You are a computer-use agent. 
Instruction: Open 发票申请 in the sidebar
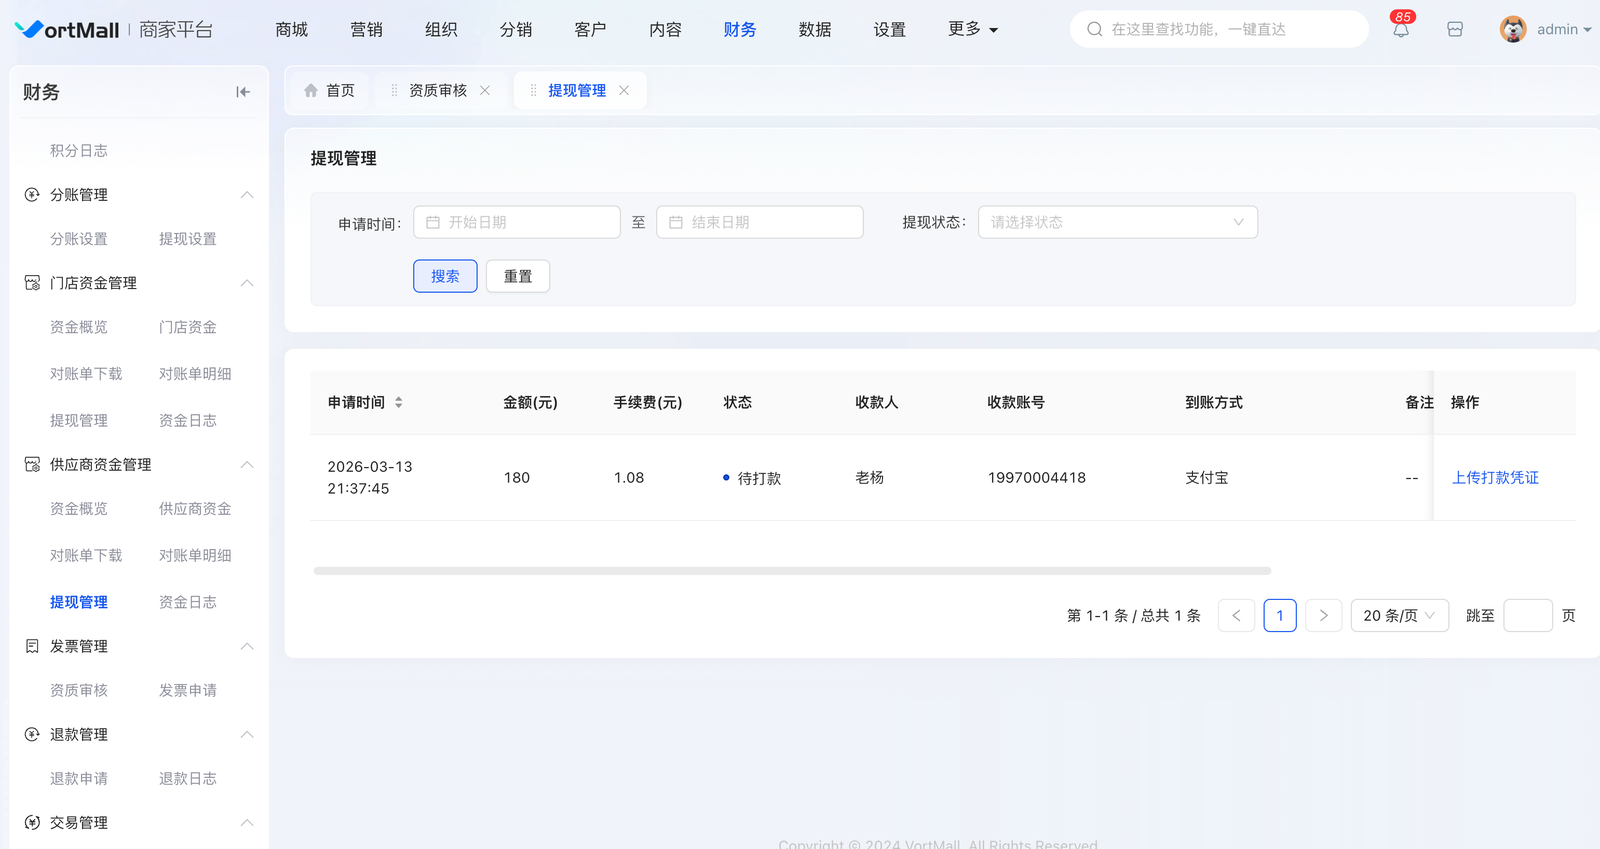pyautogui.click(x=188, y=691)
